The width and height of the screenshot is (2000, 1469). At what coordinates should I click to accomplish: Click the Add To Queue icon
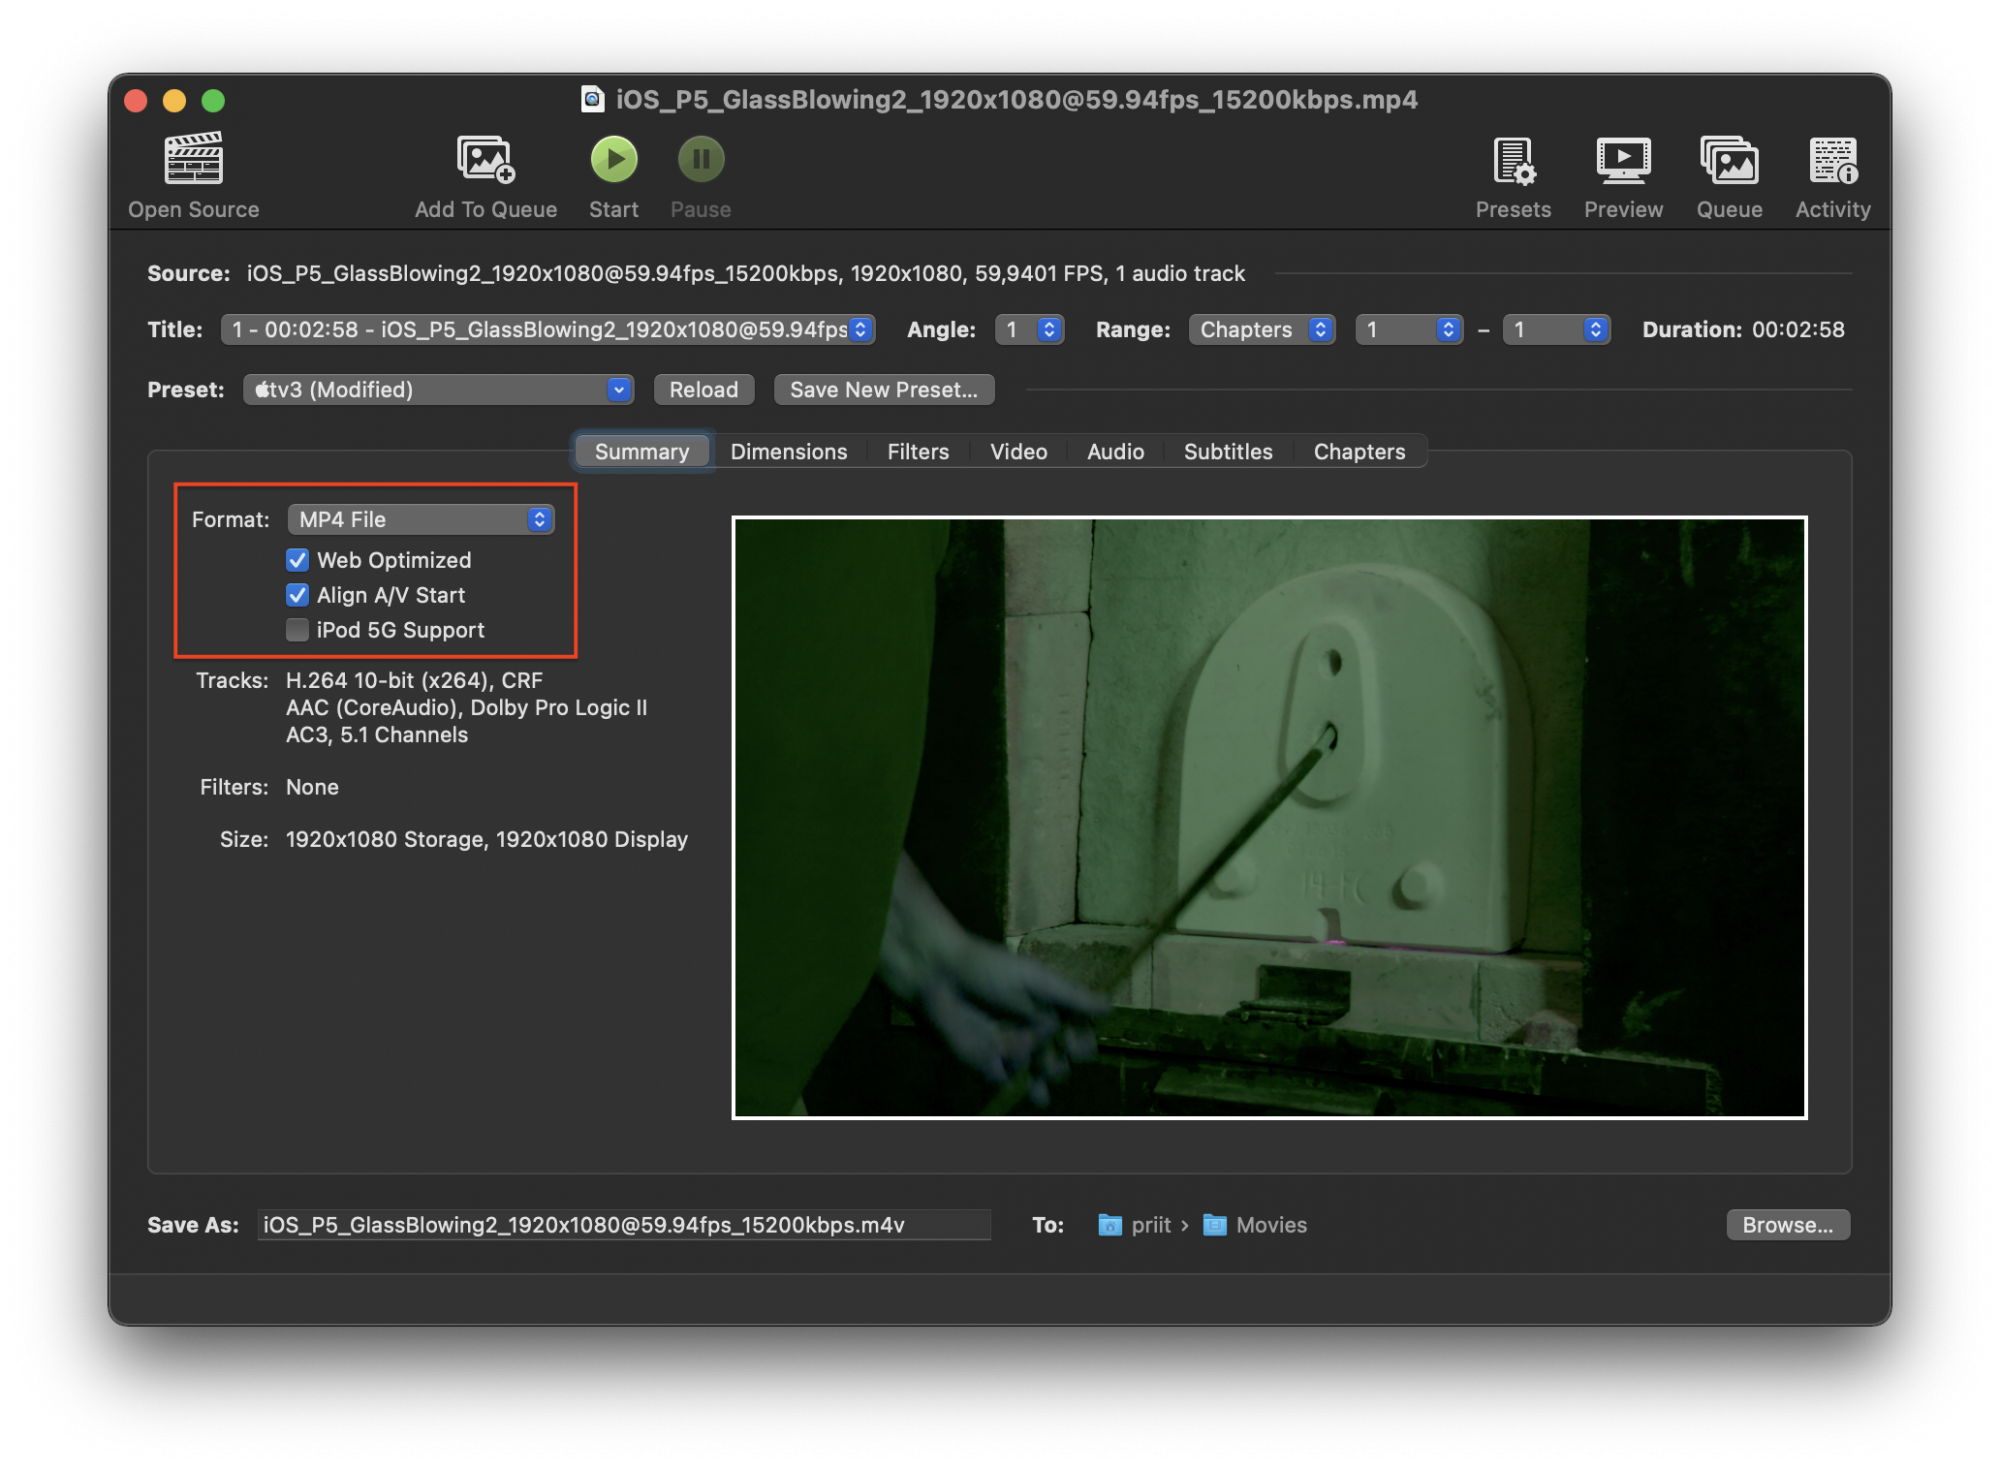pos(485,160)
